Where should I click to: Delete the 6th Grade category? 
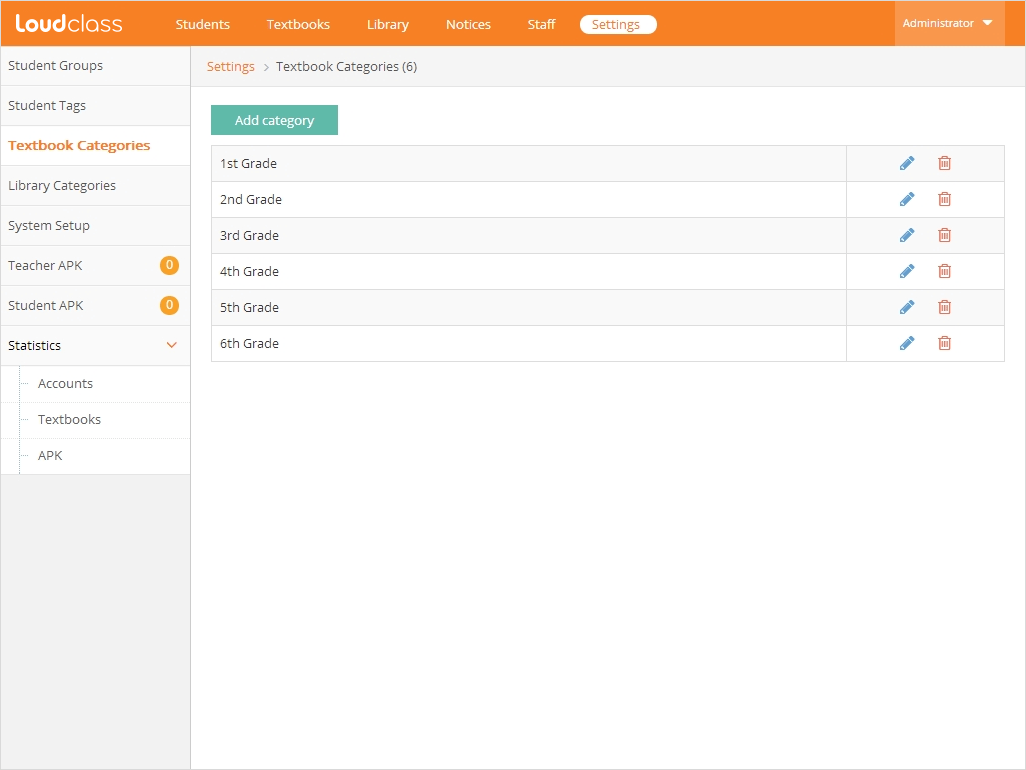tap(944, 343)
